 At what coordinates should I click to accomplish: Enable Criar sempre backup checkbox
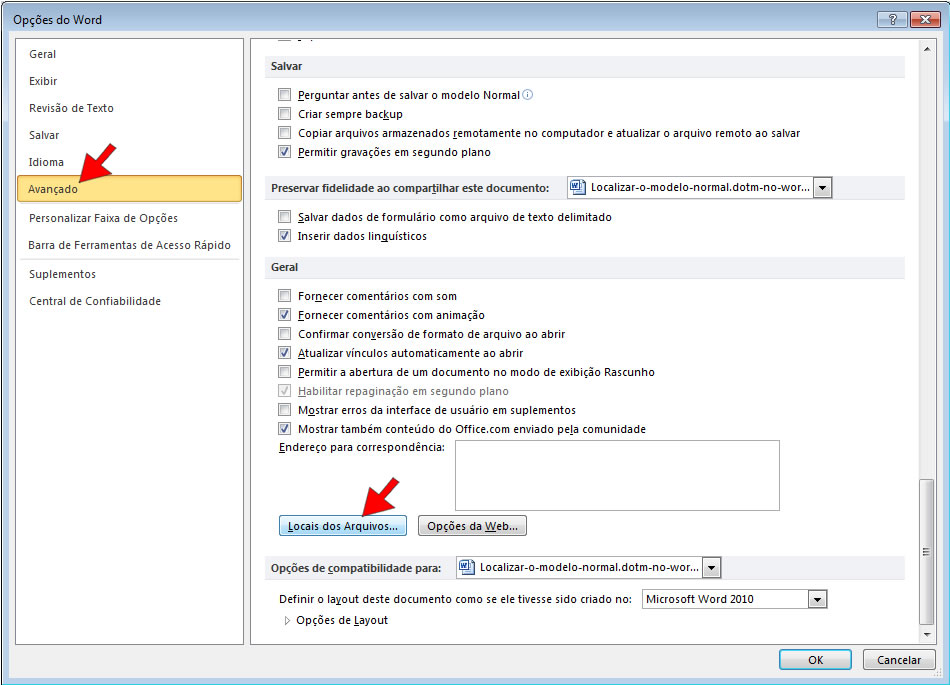tap(285, 115)
